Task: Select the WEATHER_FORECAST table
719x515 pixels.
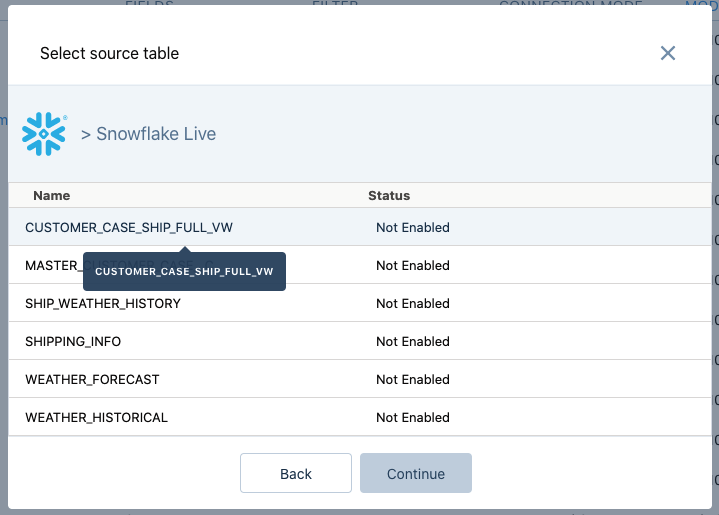Action: point(92,380)
